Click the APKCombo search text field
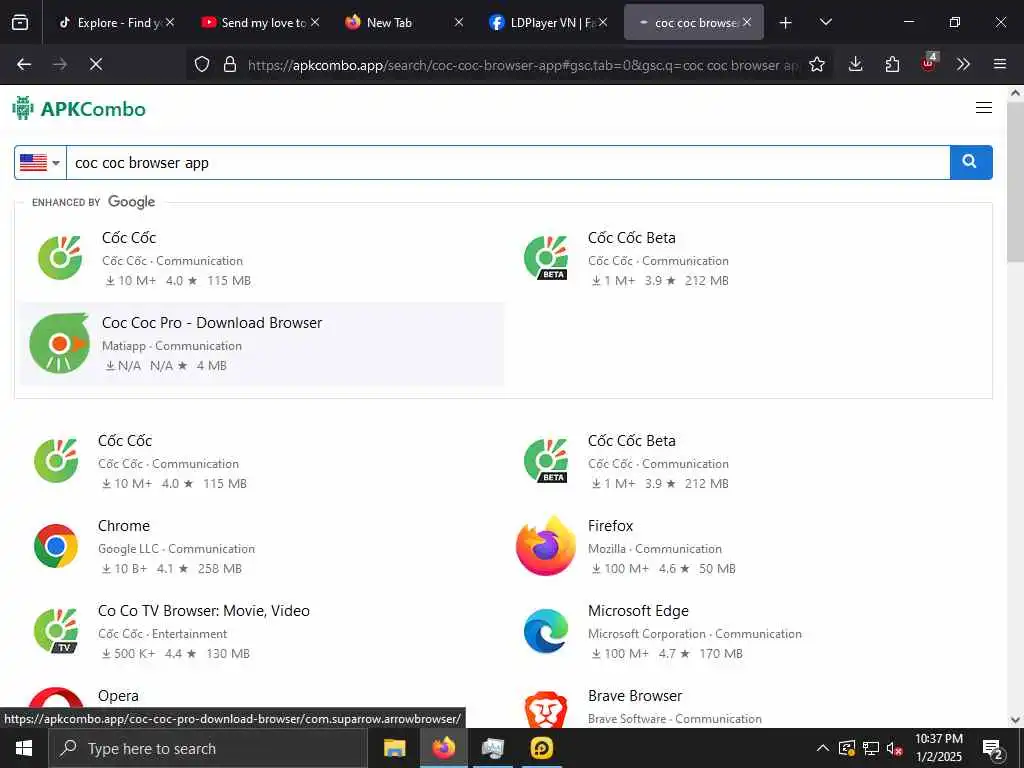 tap(508, 163)
